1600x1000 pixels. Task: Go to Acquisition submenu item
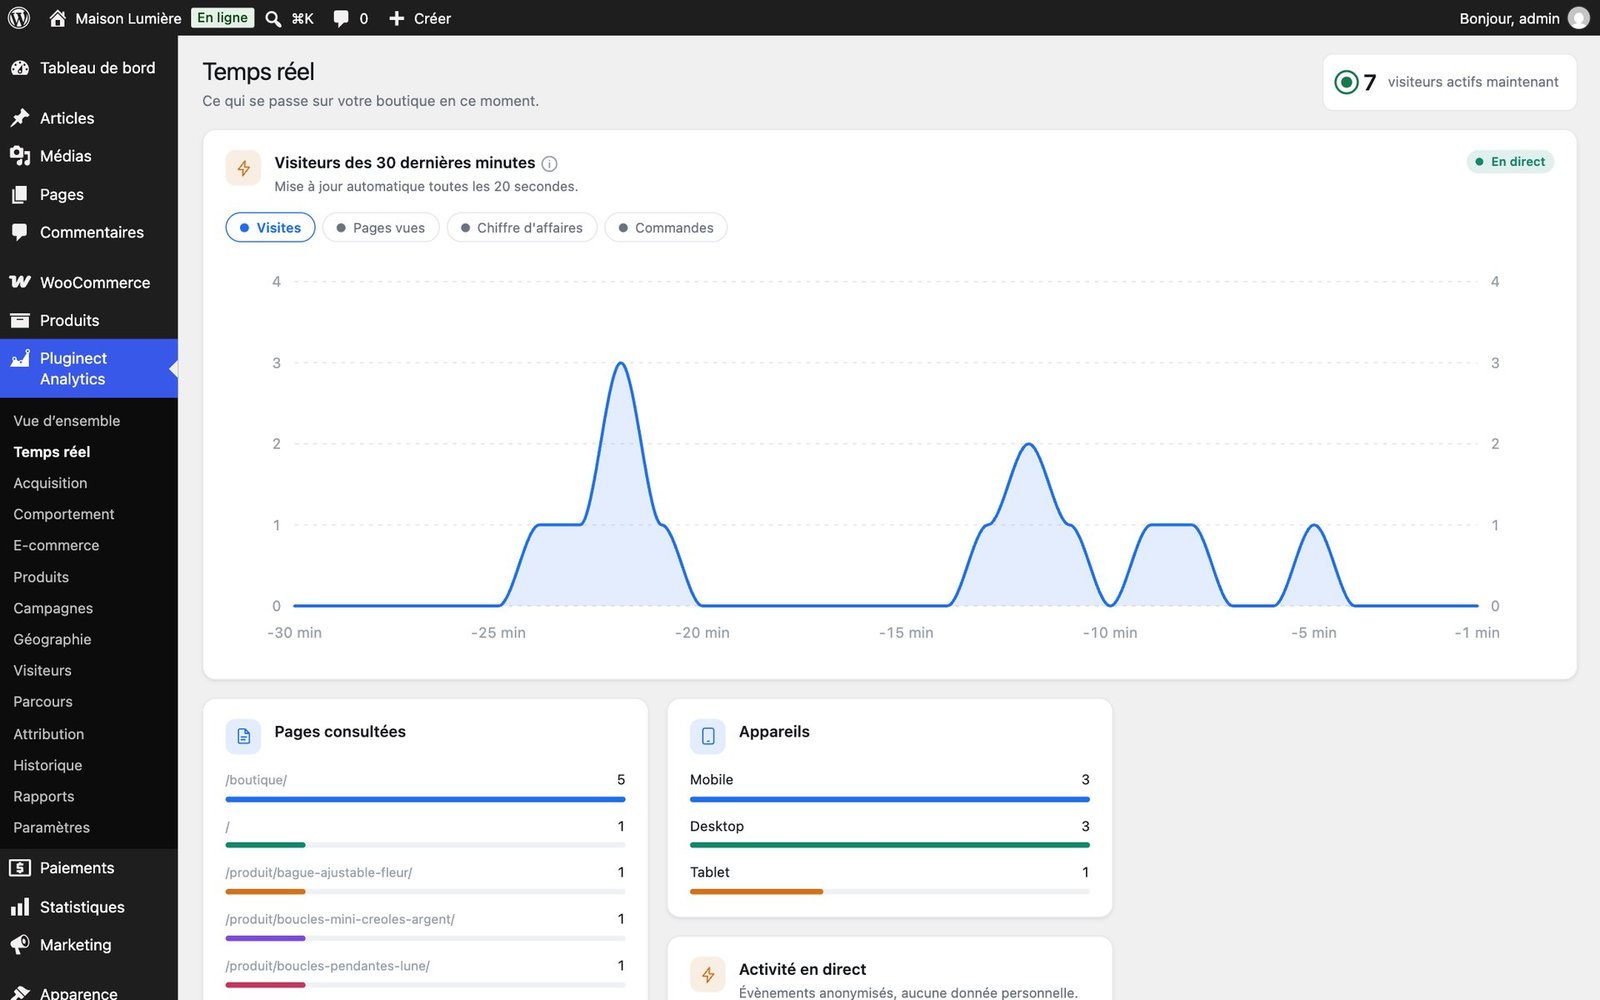(x=50, y=483)
